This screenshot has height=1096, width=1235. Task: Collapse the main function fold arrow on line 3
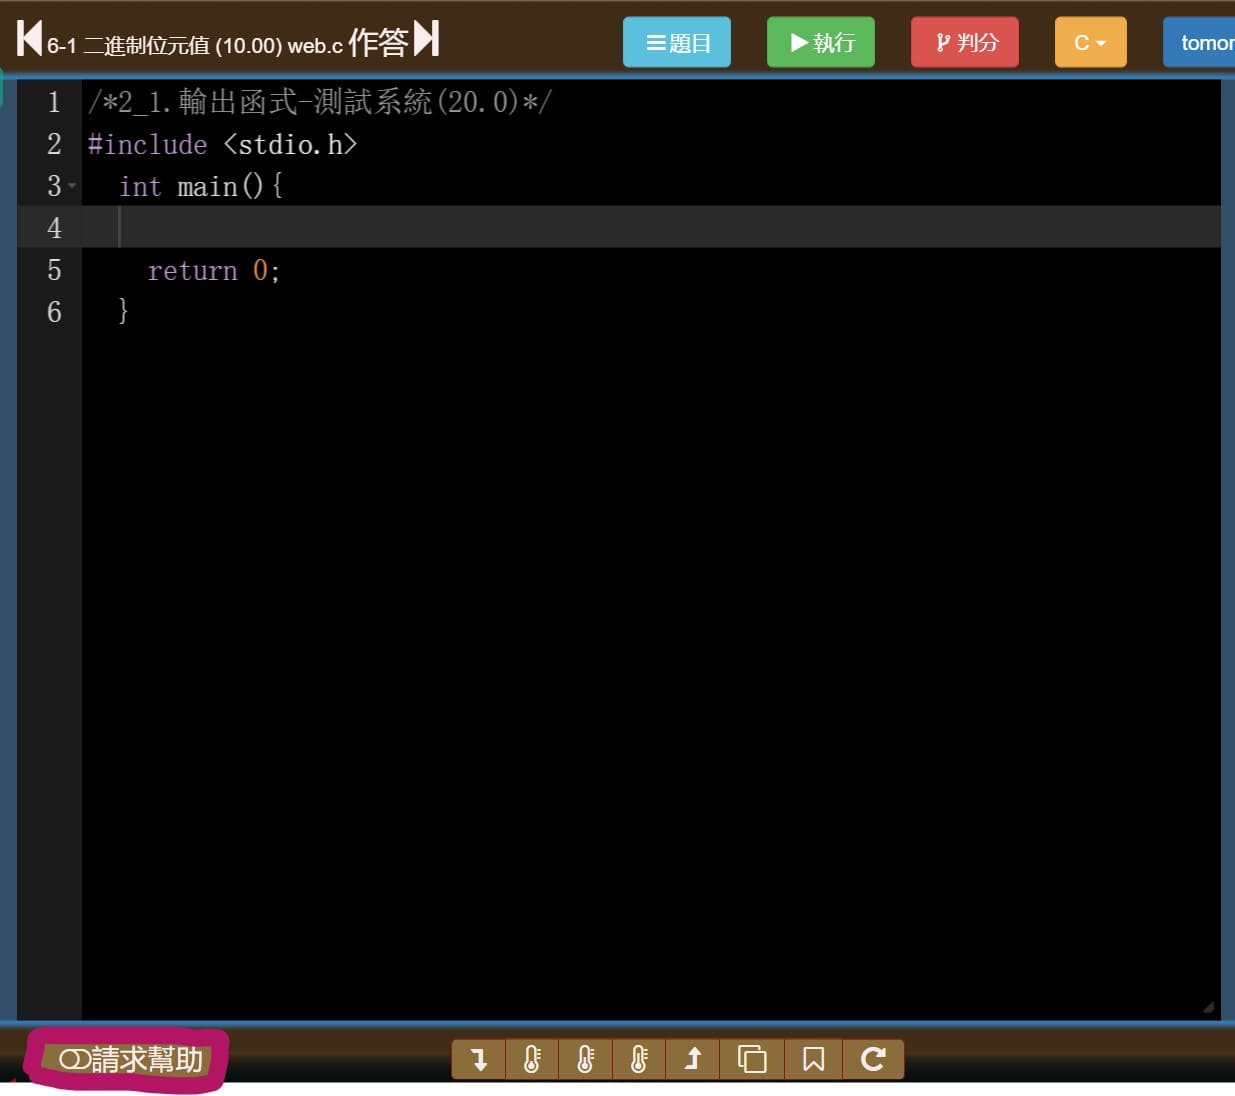tap(72, 186)
